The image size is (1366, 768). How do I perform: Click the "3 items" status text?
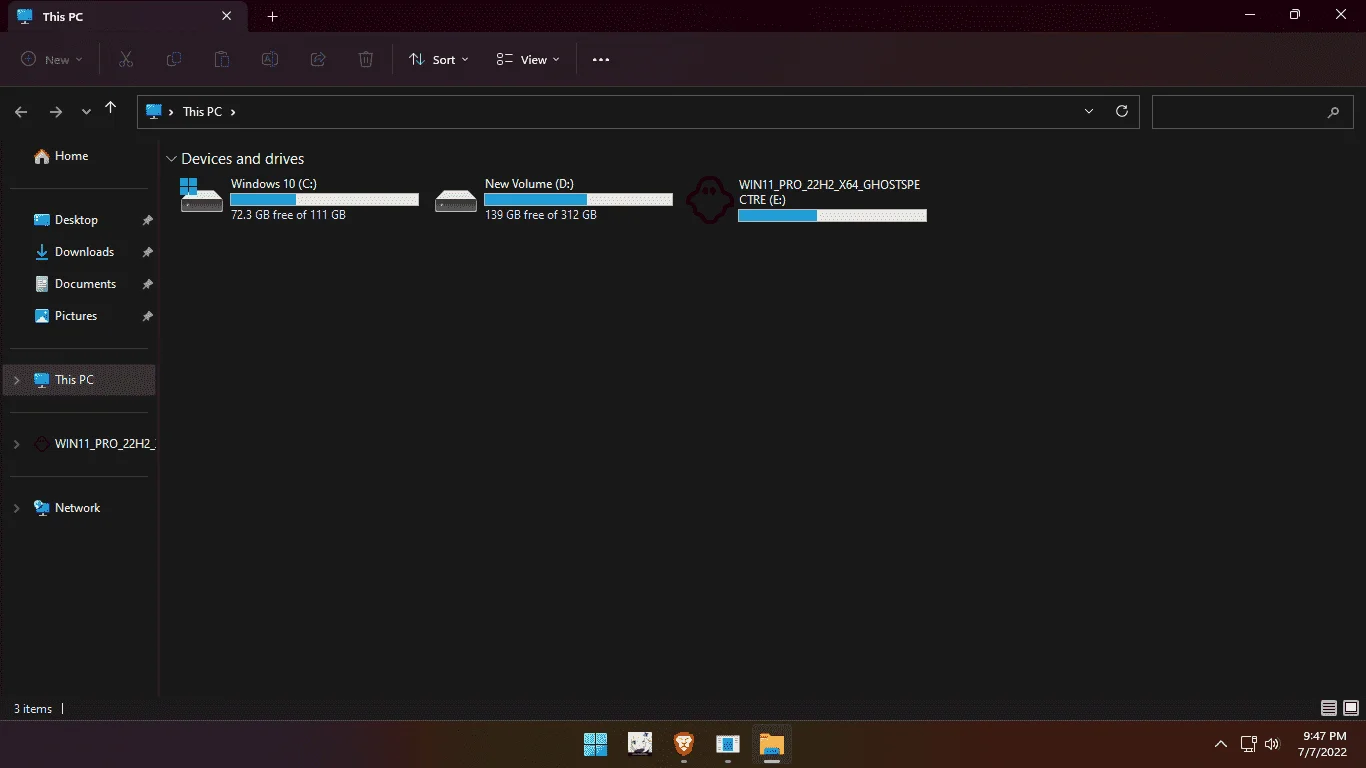(33, 709)
